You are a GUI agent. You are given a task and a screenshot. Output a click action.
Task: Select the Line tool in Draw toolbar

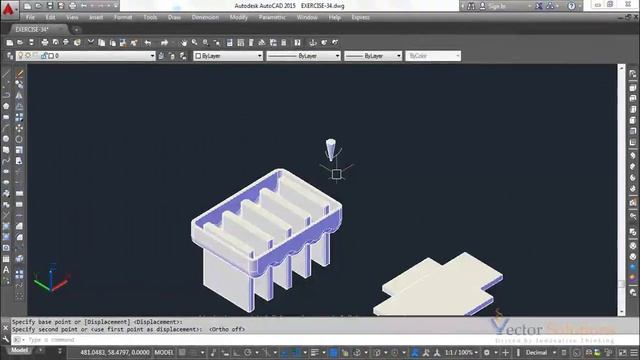pos(6,73)
